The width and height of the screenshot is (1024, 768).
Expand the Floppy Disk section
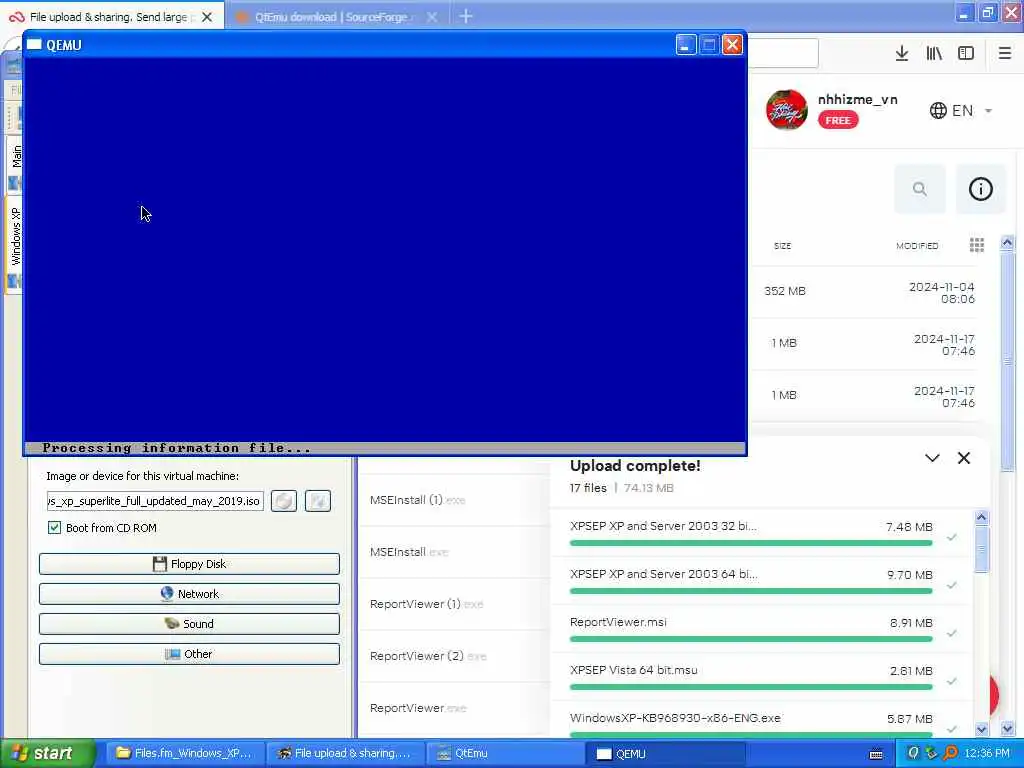(x=189, y=564)
